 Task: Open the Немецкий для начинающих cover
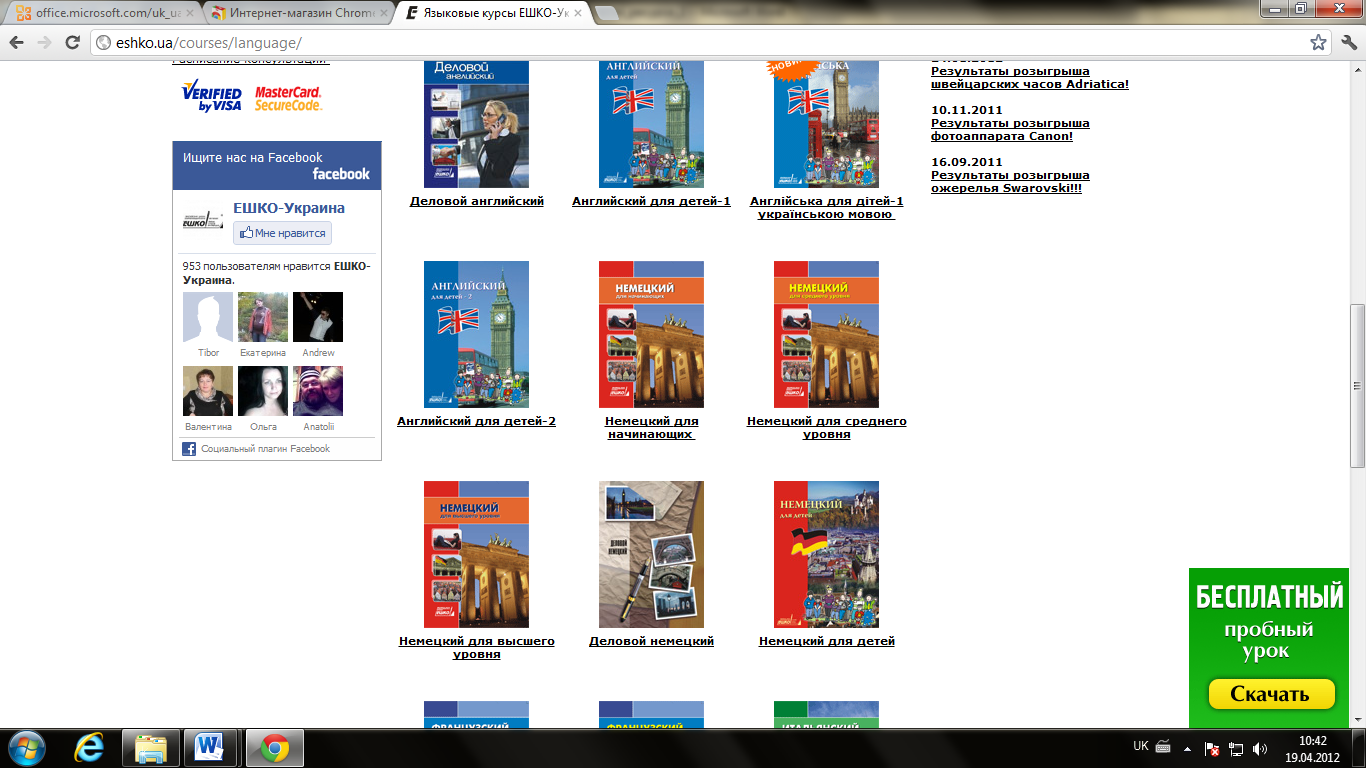[651, 335]
